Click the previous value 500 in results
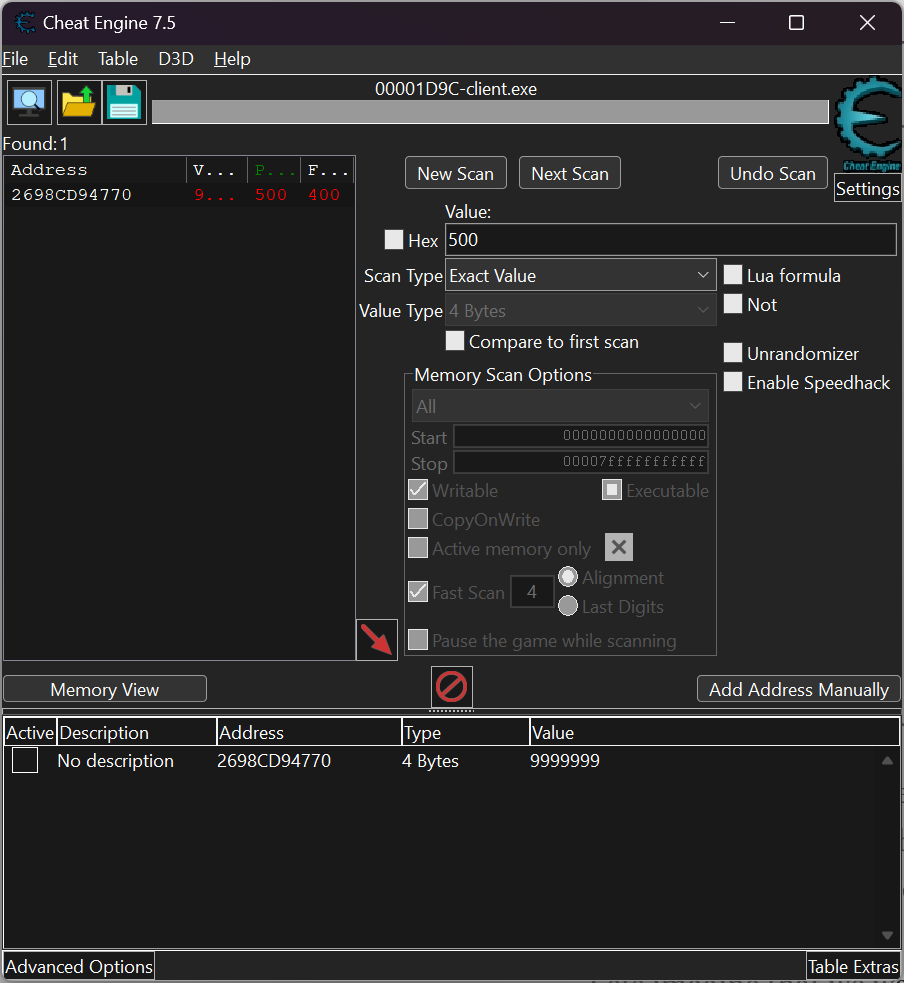904x983 pixels. click(x=271, y=195)
